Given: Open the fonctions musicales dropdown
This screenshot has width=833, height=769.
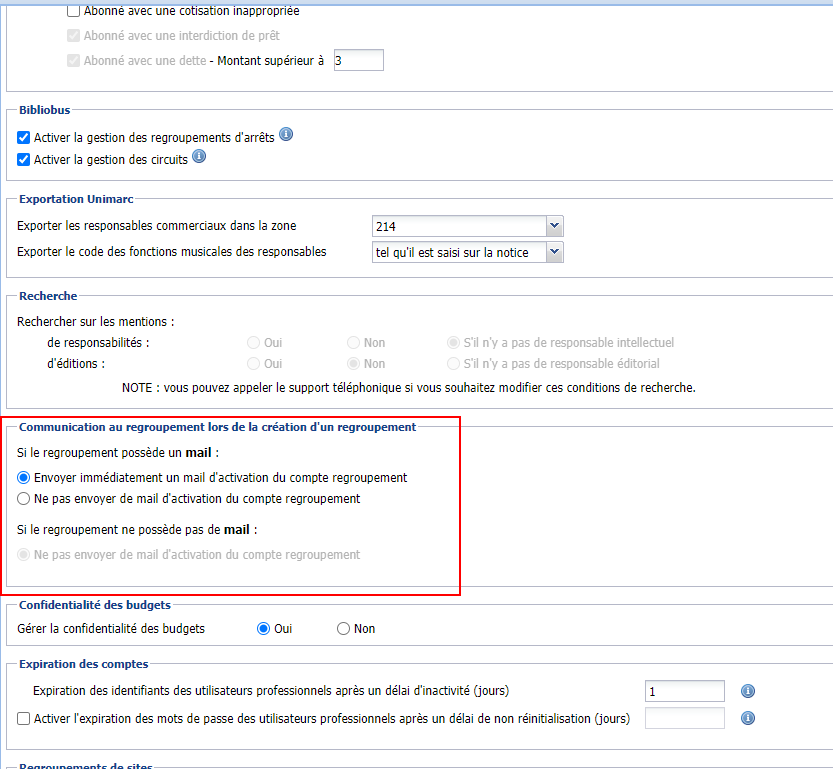Looking at the screenshot, I should coord(553,251).
